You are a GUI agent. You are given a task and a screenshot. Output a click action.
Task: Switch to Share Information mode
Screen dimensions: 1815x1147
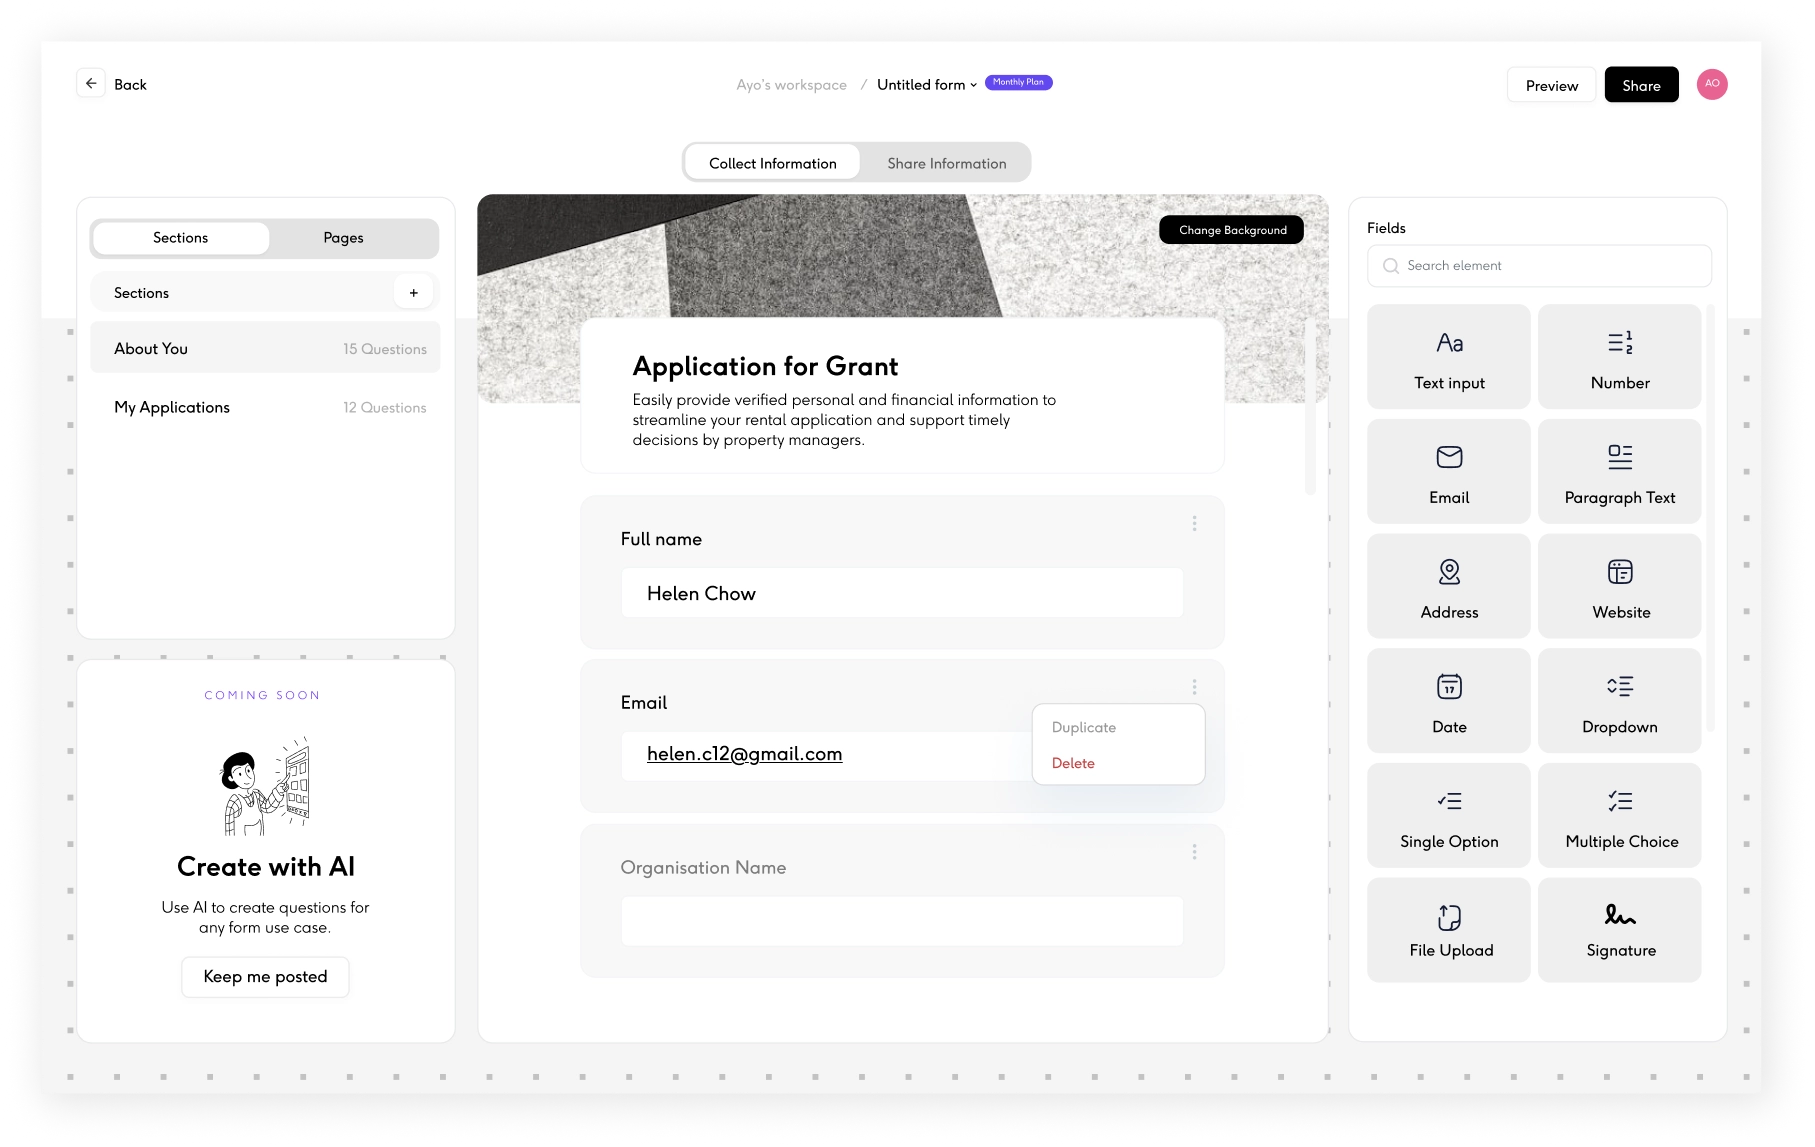pos(946,163)
